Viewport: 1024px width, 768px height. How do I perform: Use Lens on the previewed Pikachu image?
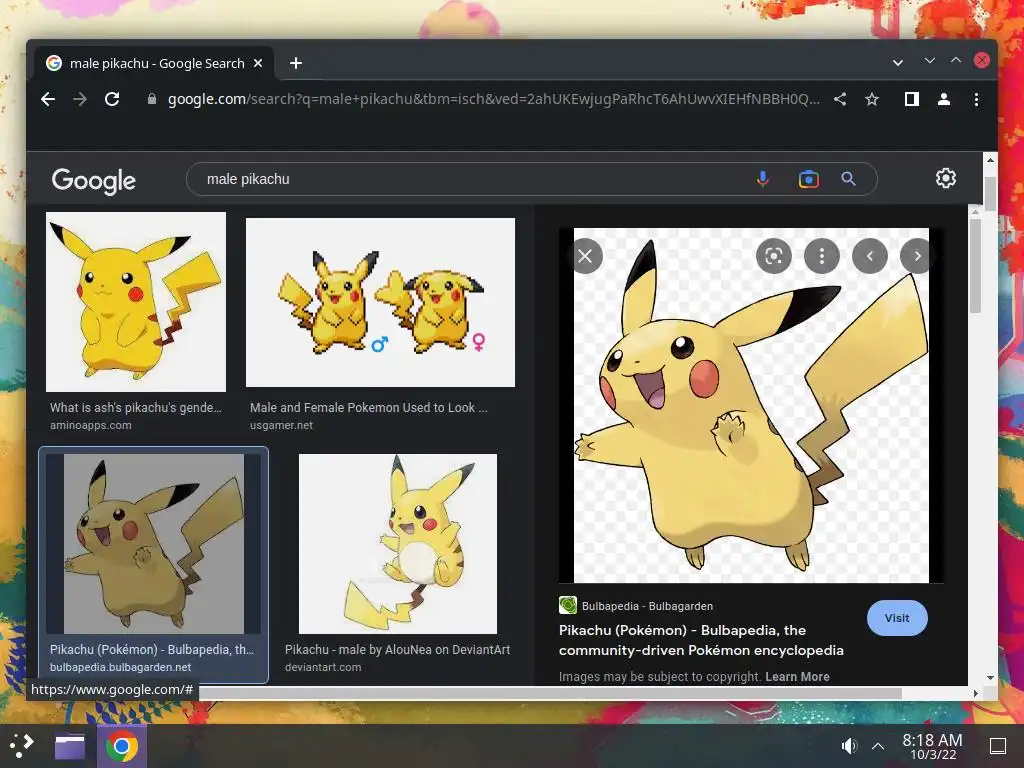tap(774, 256)
